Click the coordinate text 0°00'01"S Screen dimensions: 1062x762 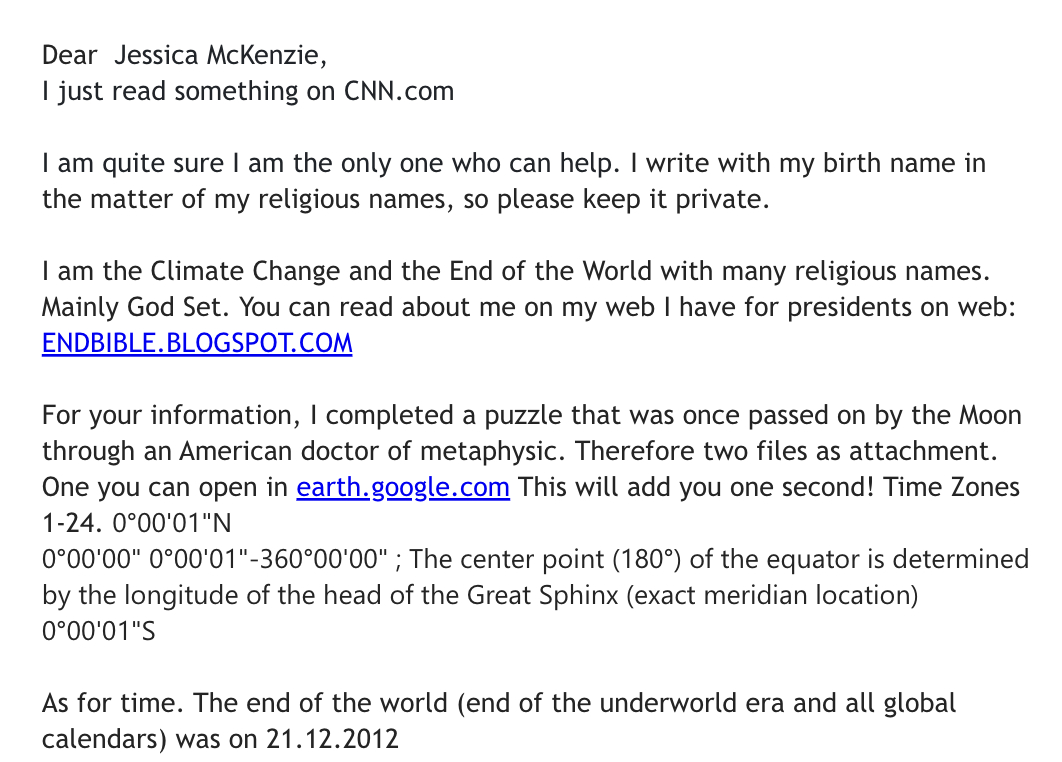99,632
